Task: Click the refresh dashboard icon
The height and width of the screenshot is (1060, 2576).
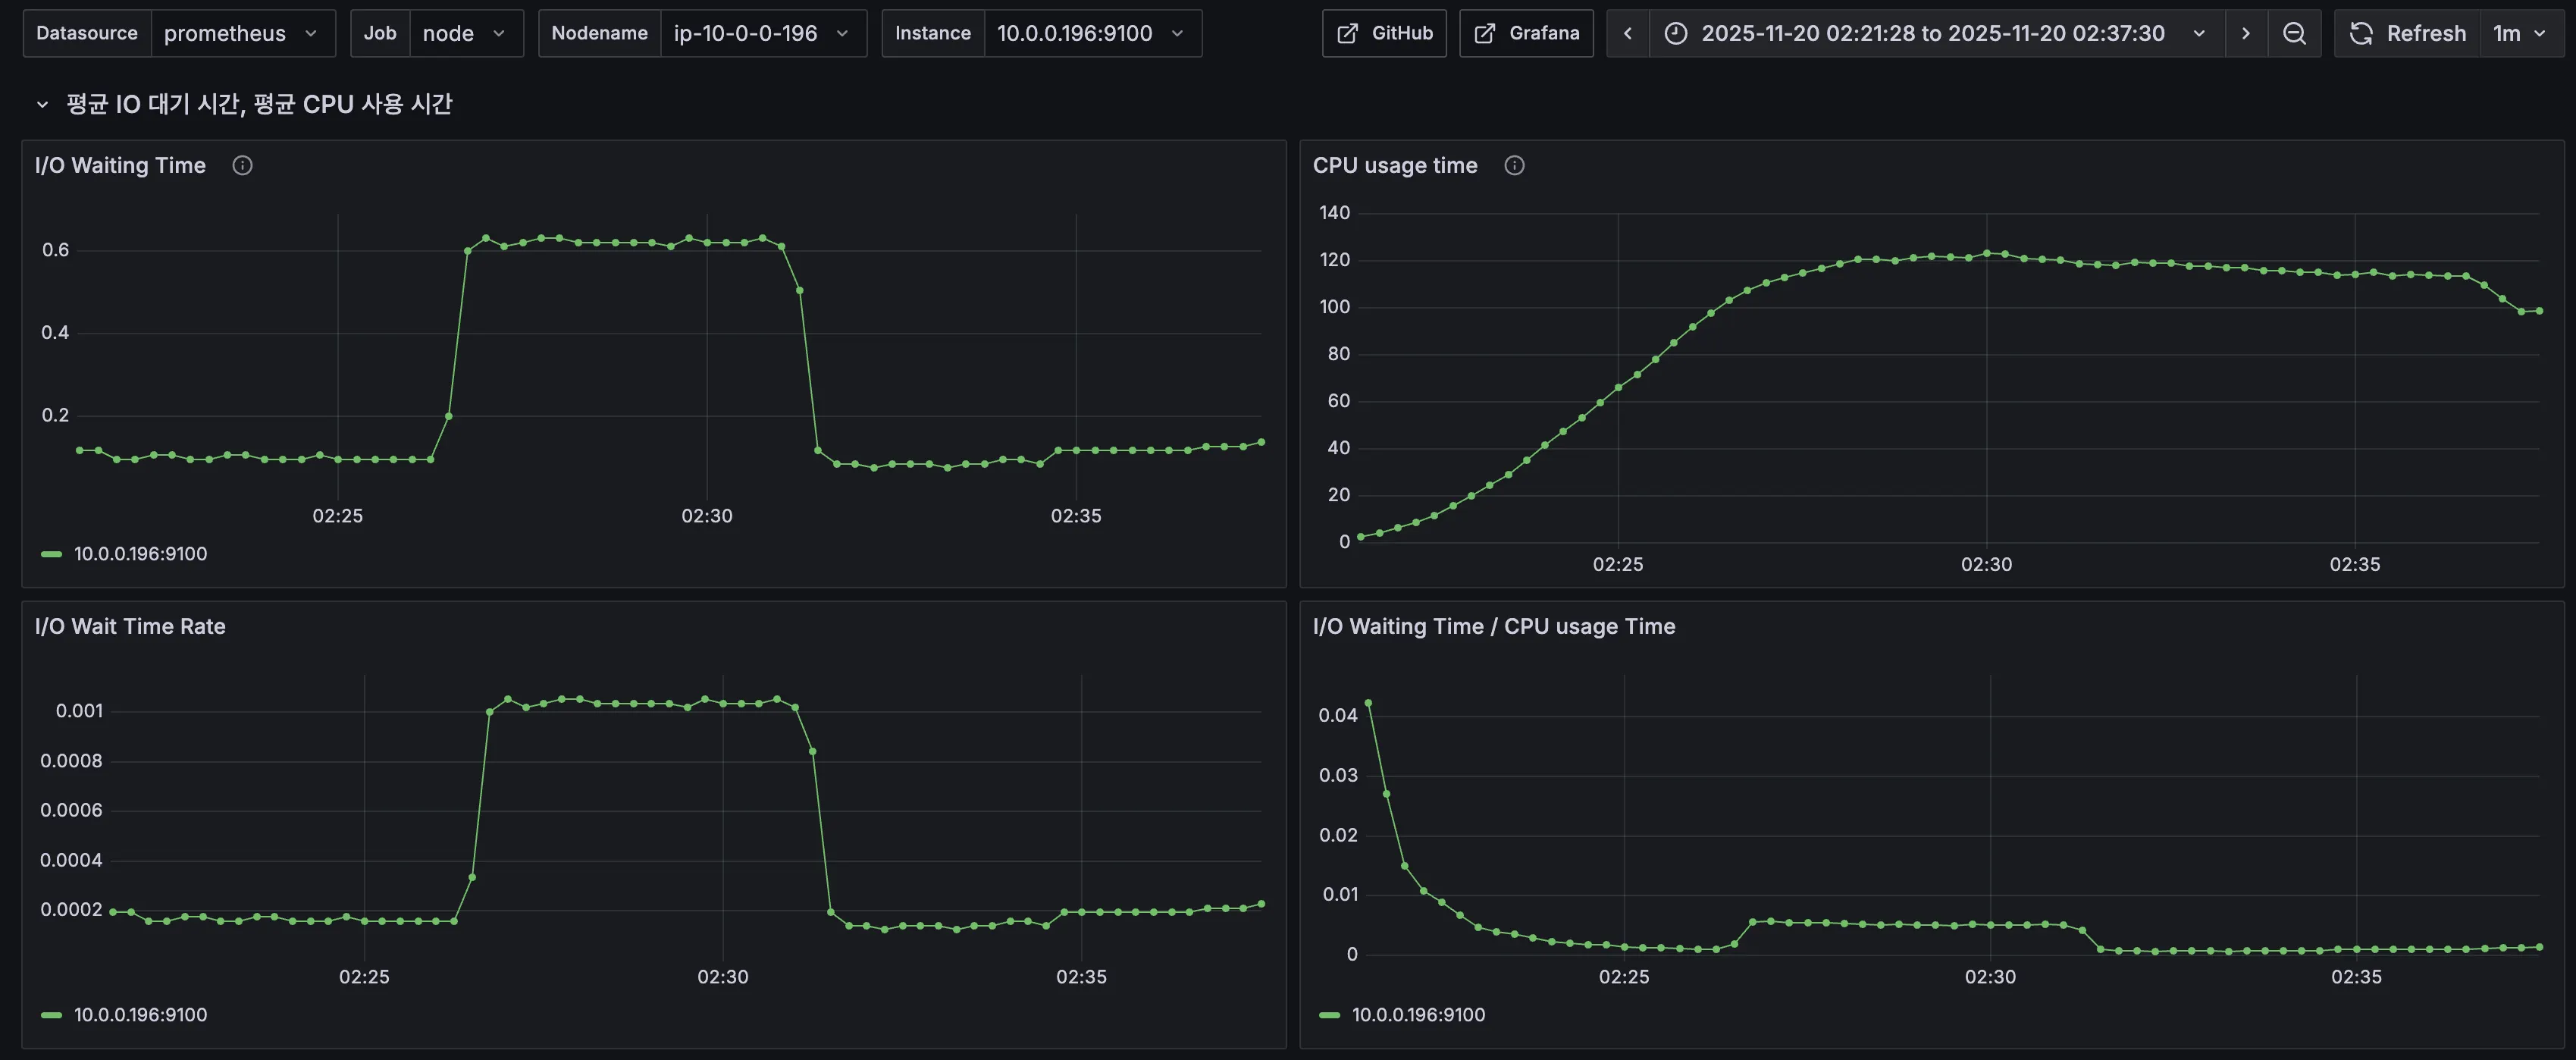Action: 2361,34
